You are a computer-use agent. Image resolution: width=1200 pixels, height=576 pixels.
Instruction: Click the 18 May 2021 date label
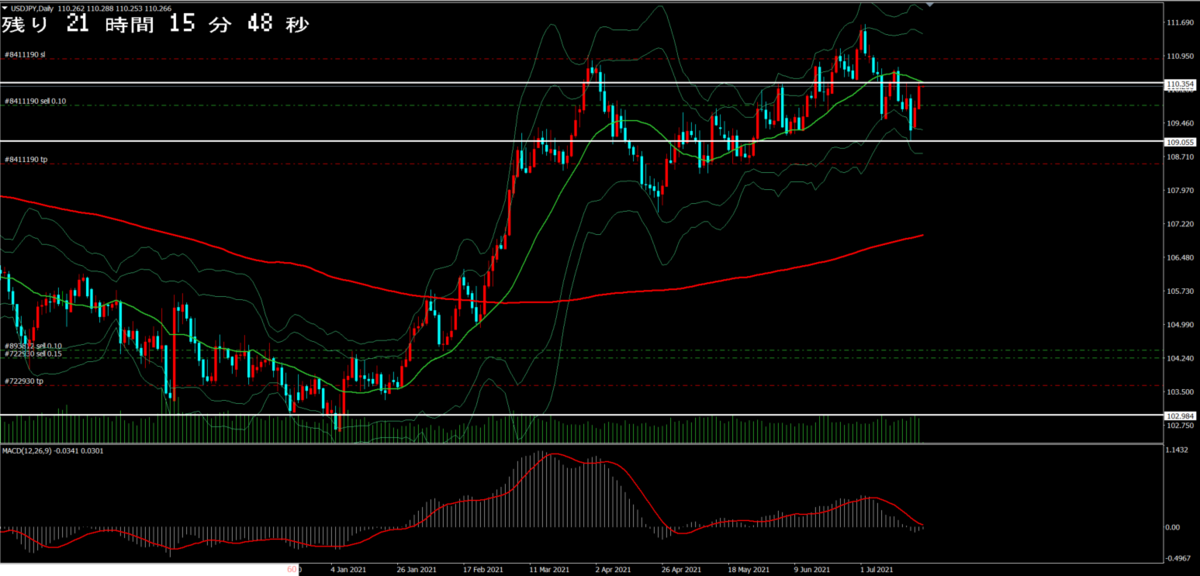(750, 570)
